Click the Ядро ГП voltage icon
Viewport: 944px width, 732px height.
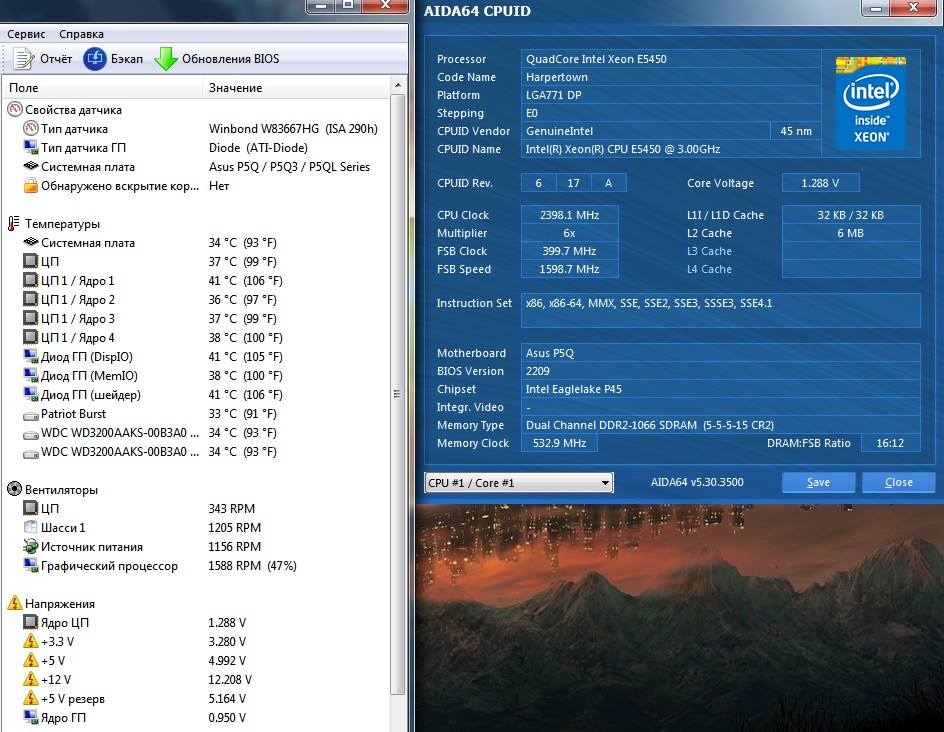[31, 717]
